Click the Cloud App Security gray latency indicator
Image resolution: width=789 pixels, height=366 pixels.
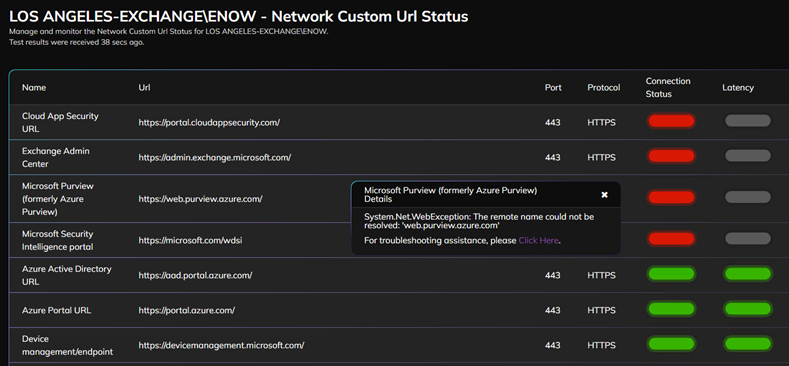pyautogui.click(x=748, y=121)
